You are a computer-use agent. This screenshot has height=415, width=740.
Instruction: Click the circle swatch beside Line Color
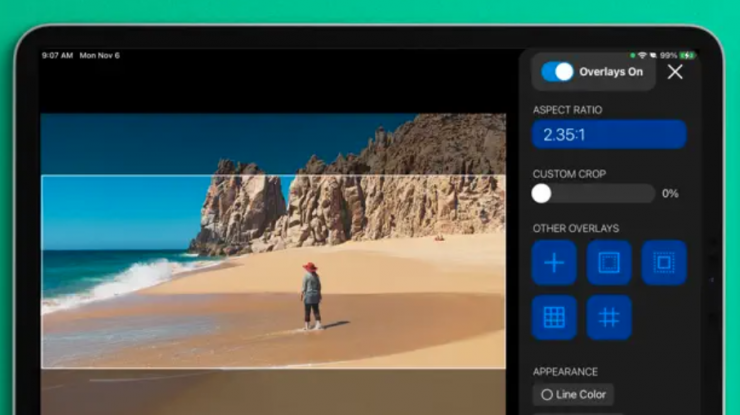point(547,395)
